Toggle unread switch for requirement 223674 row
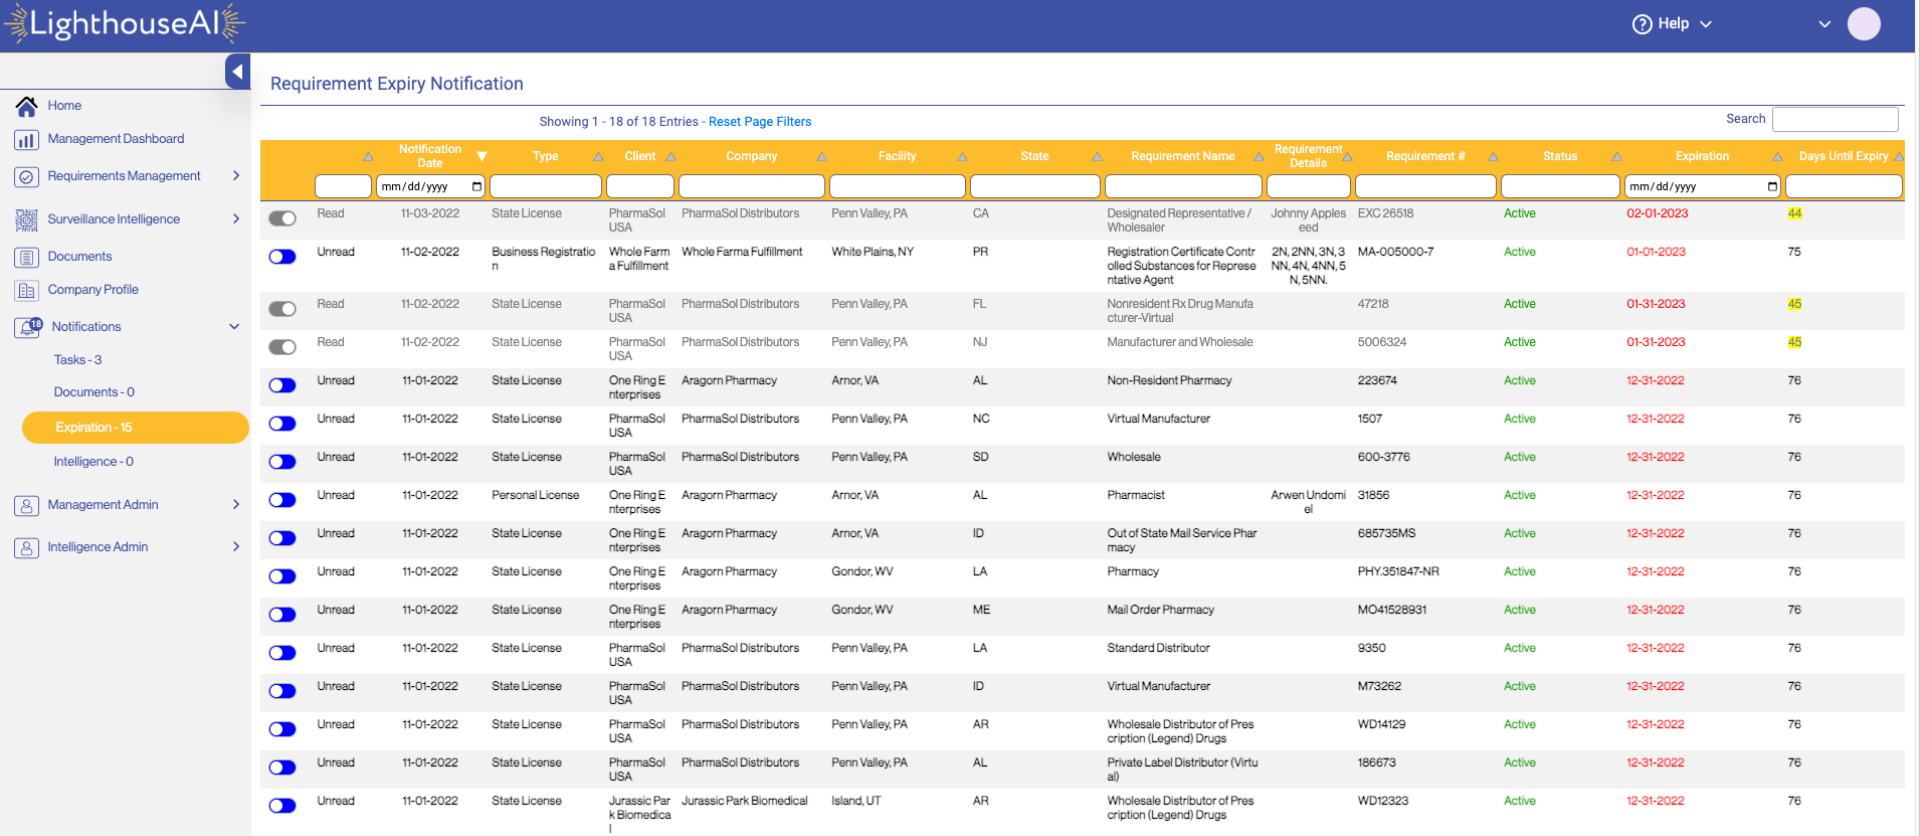The width and height of the screenshot is (1920, 836). pos(283,385)
